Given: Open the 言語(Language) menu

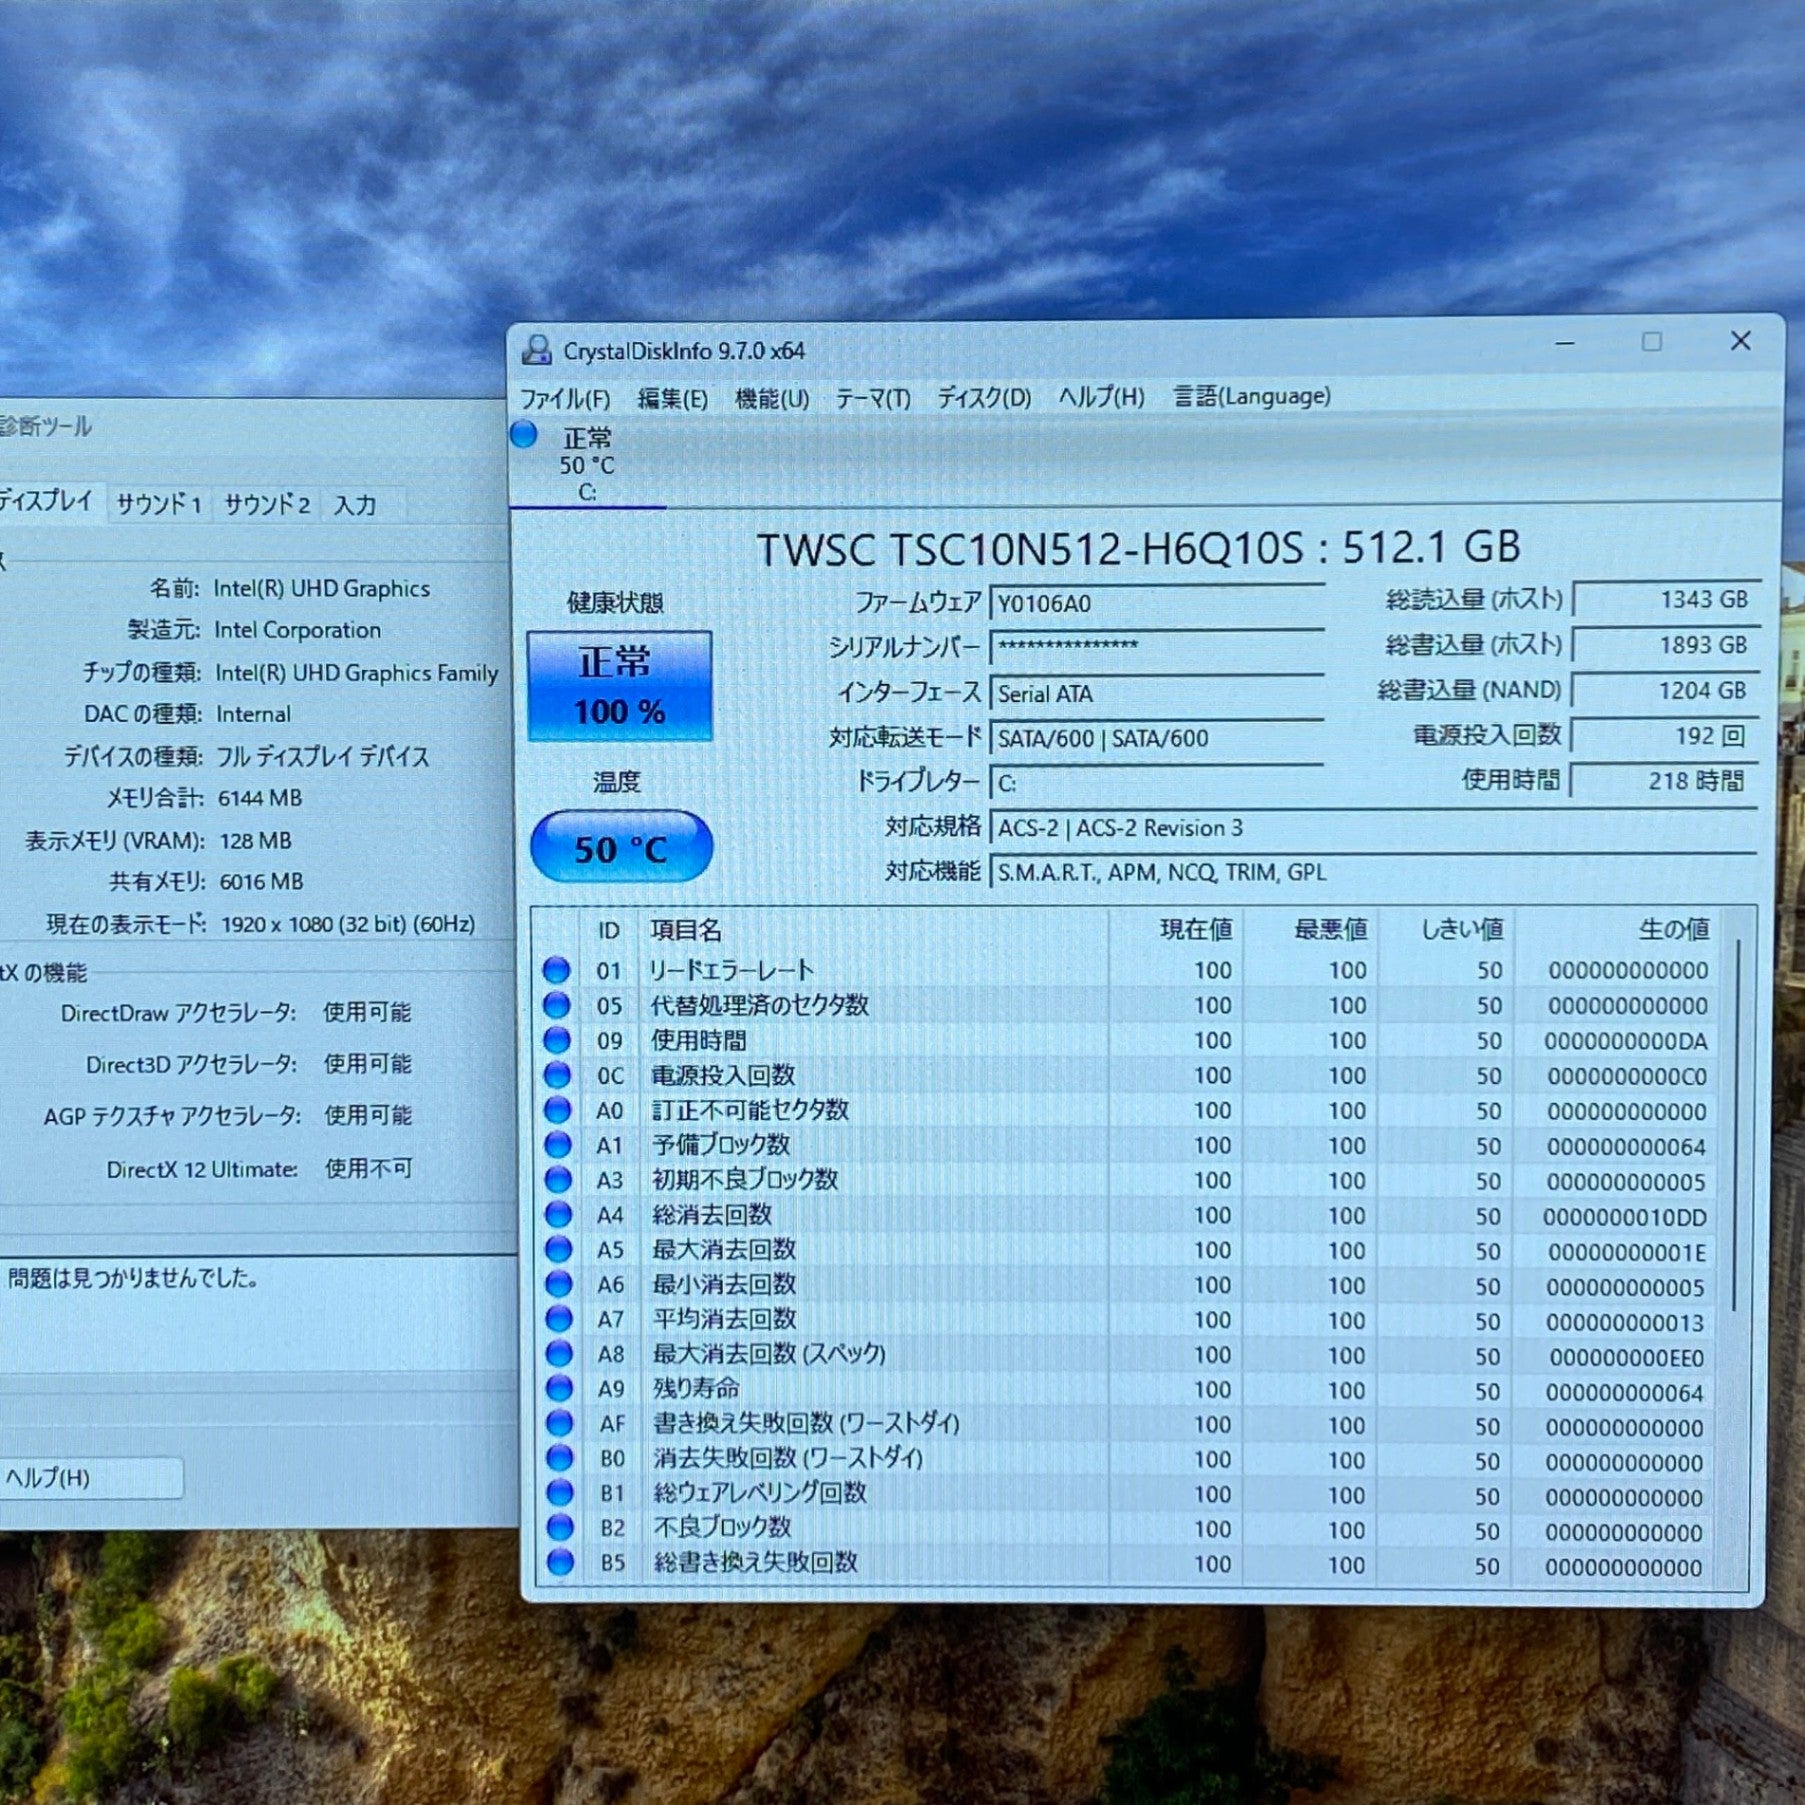Looking at the screenshot, I should pyautogui.click(x=1251, y=397).
